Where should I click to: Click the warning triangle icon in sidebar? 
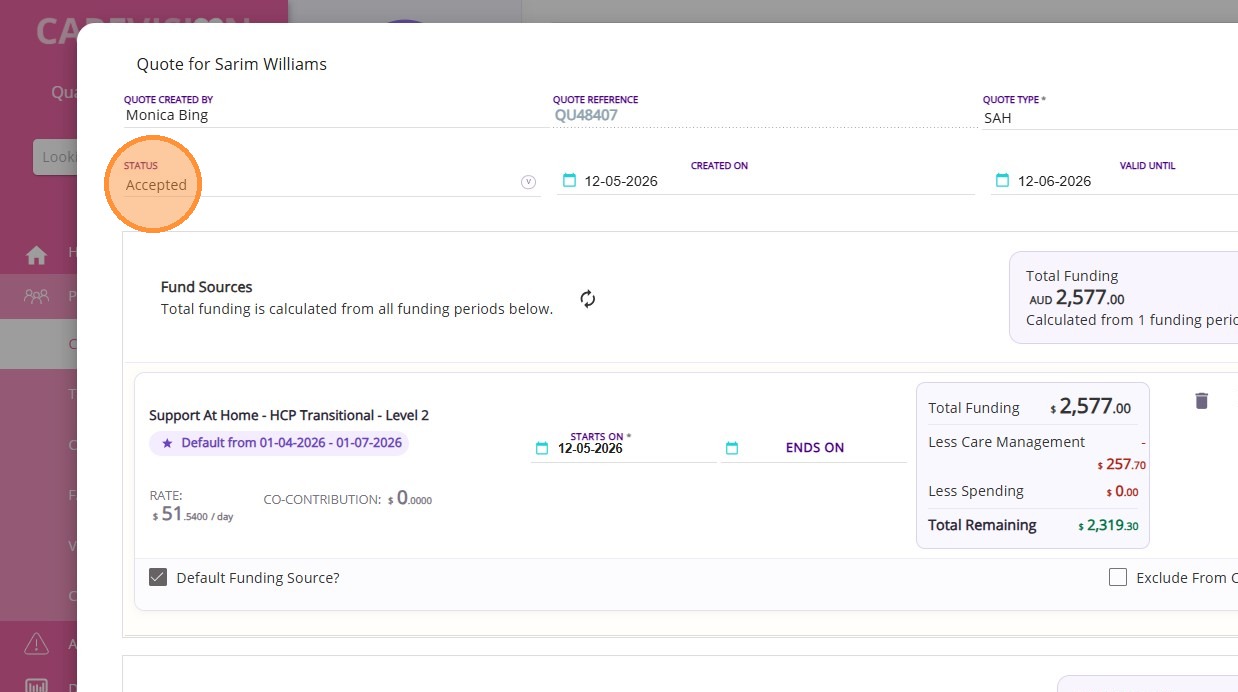tap(37, 643)
